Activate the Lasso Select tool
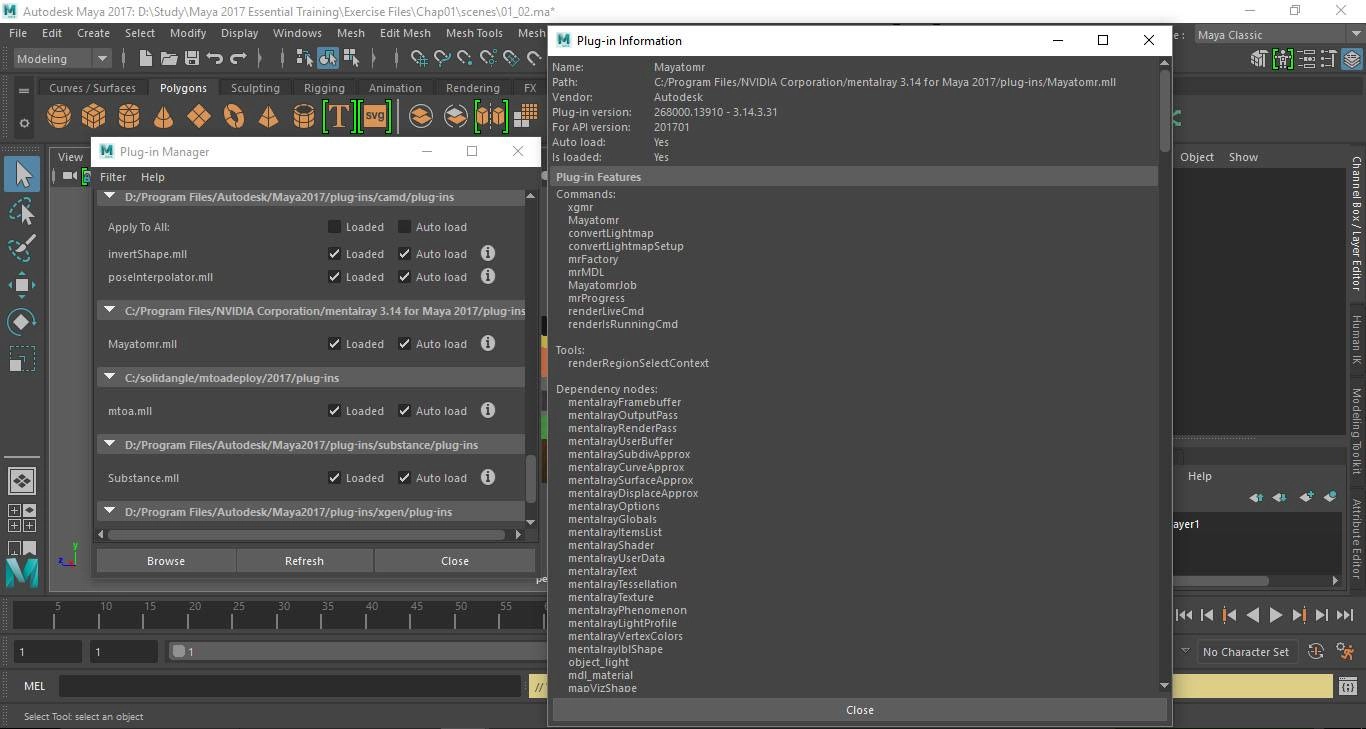The width and height of the screenshot is (1366, 729). (x=22, y=212)
